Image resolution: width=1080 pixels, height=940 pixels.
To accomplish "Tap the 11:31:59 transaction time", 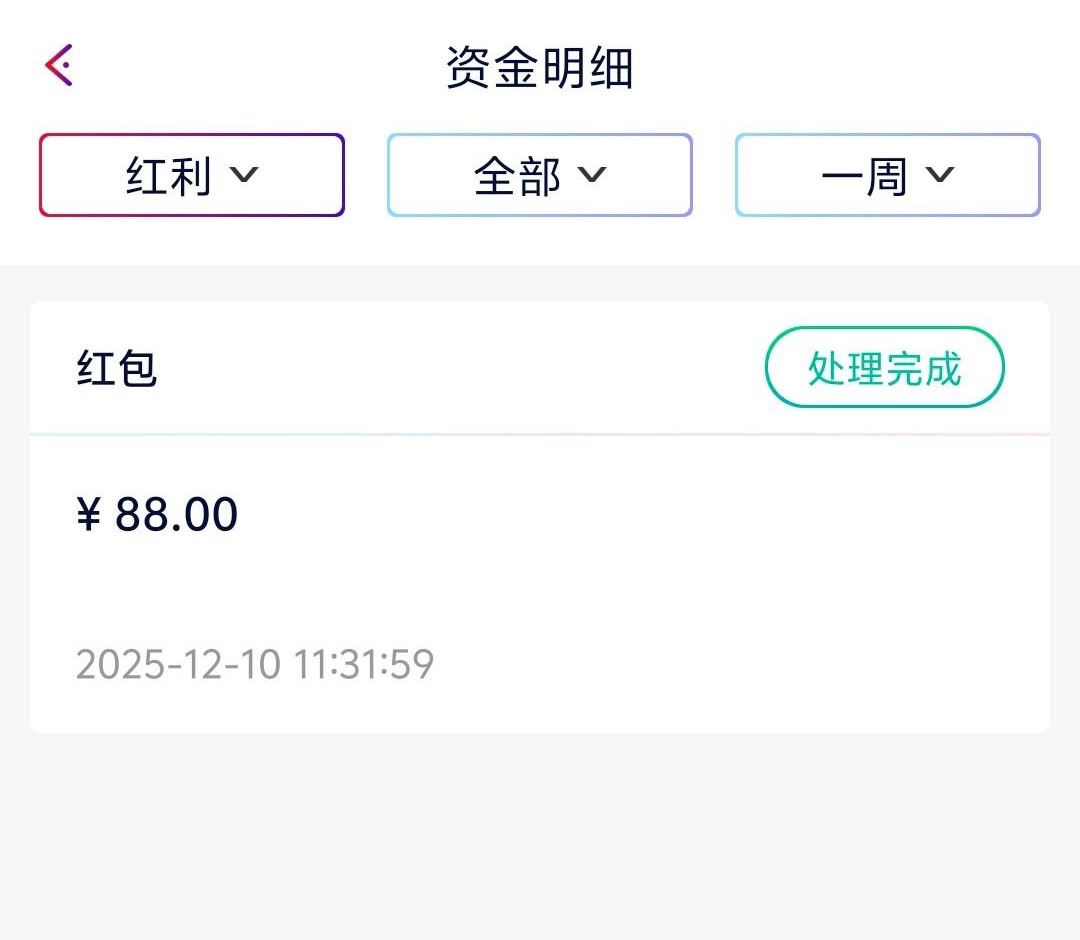I will click(364, 664).
